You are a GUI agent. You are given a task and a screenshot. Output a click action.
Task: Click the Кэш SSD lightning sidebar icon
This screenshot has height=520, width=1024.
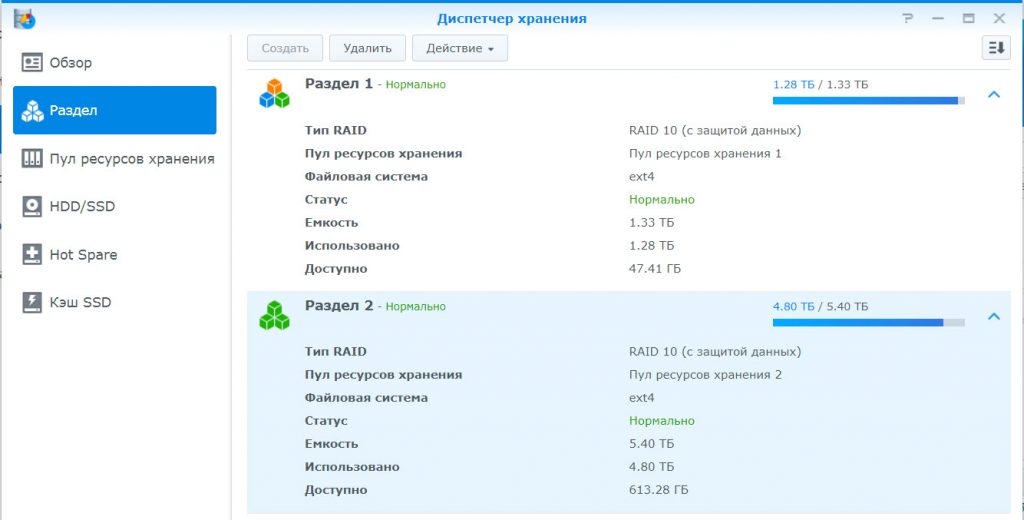point(32,302)
